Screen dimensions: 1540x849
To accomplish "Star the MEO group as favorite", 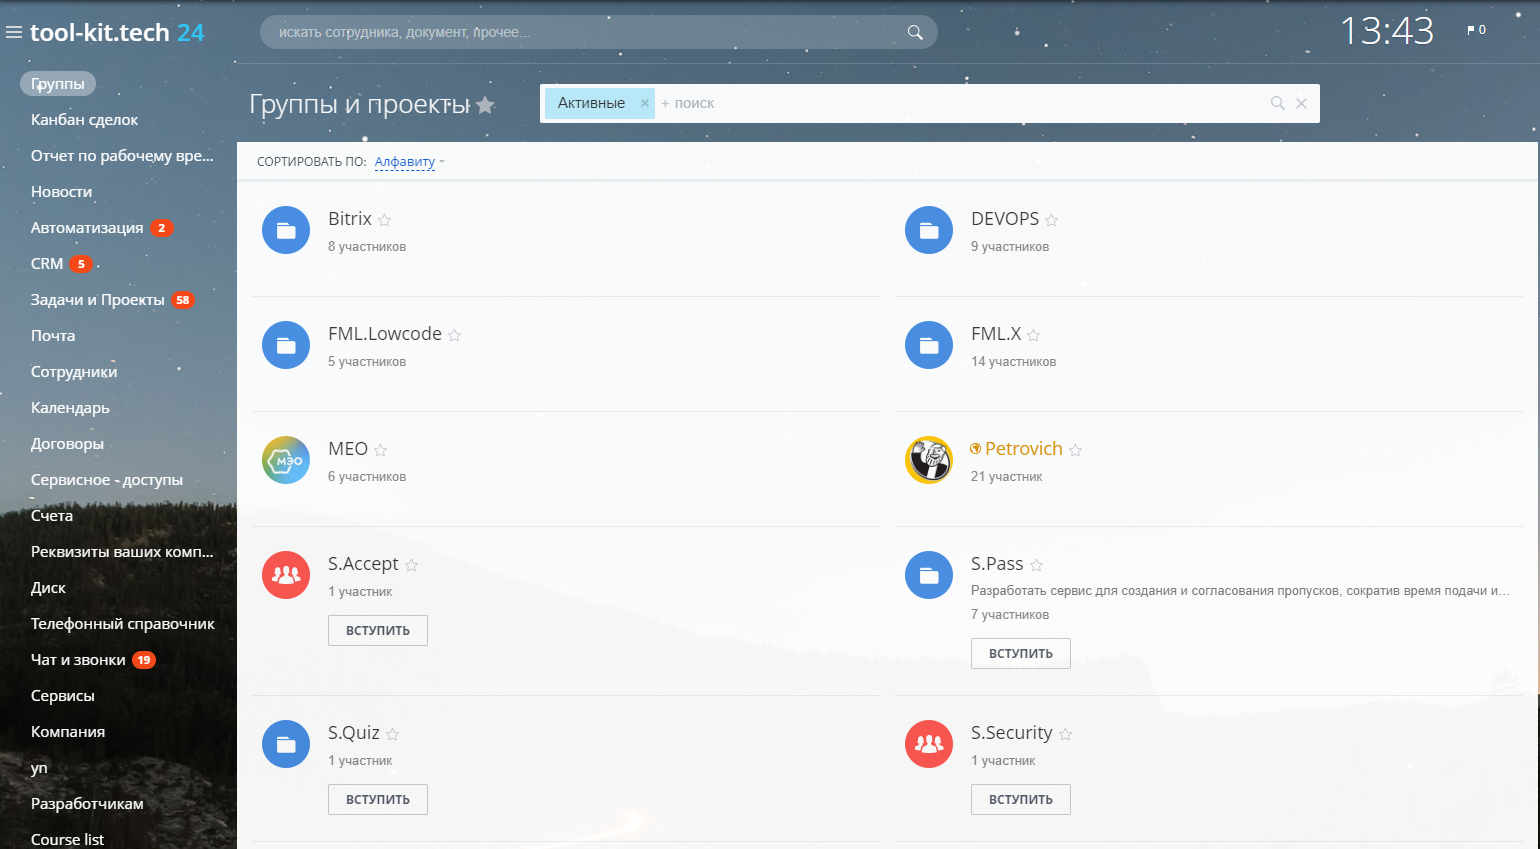I will [x=380, y=450].
